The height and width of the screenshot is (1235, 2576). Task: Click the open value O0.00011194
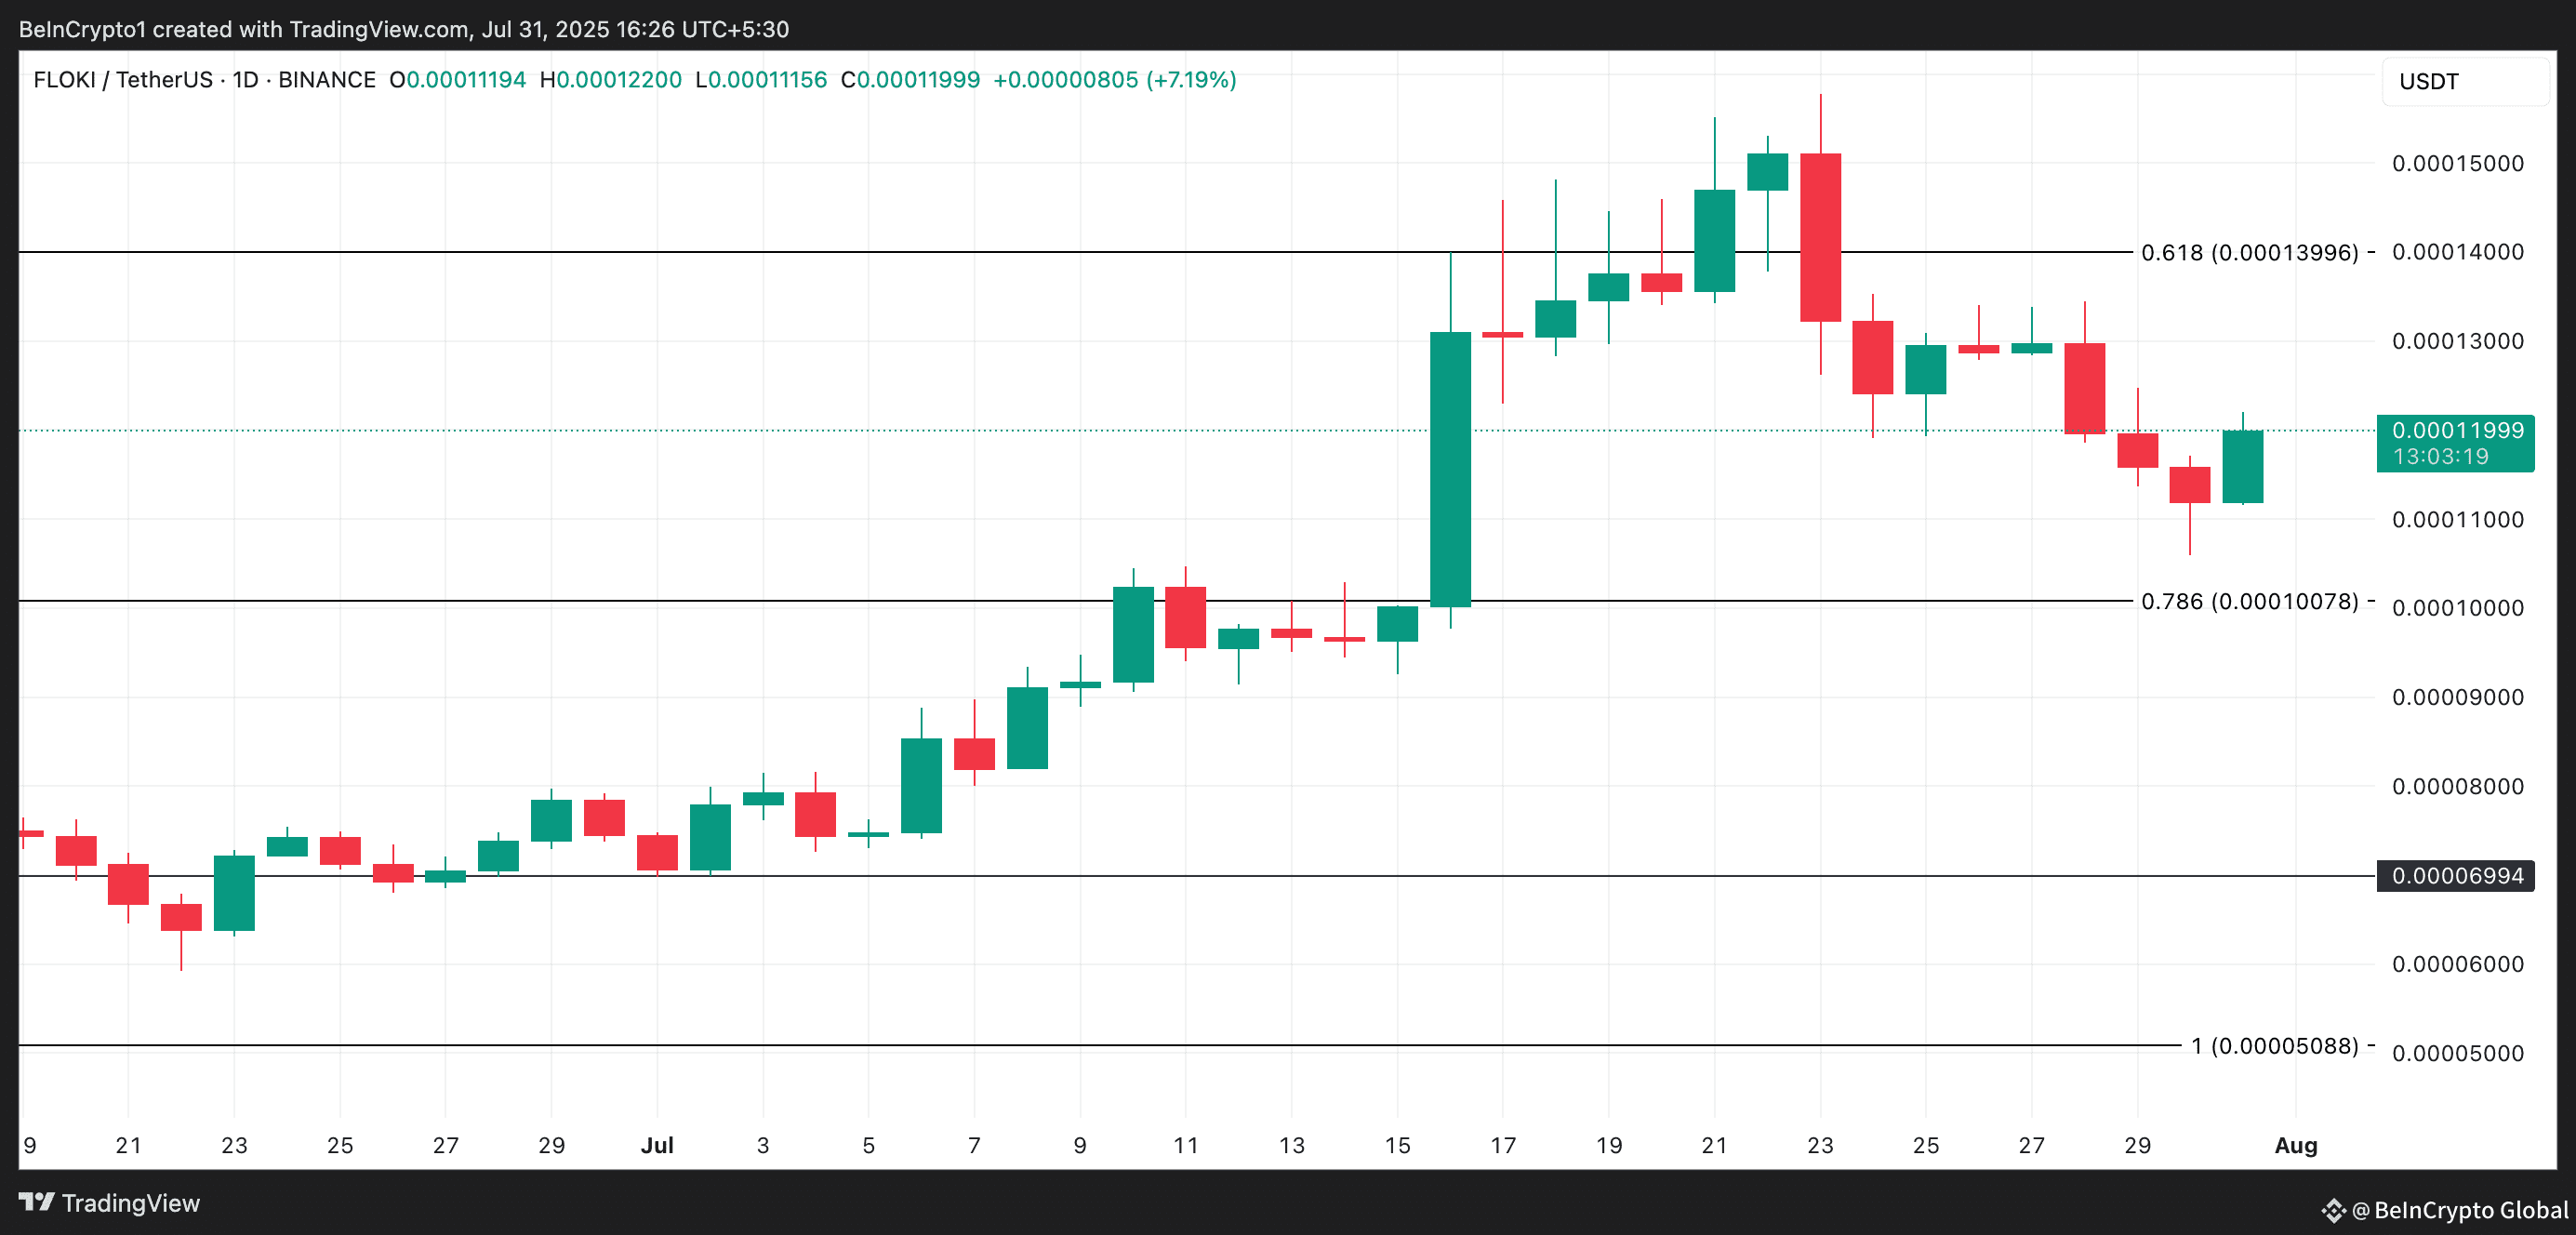click(458, 79)
